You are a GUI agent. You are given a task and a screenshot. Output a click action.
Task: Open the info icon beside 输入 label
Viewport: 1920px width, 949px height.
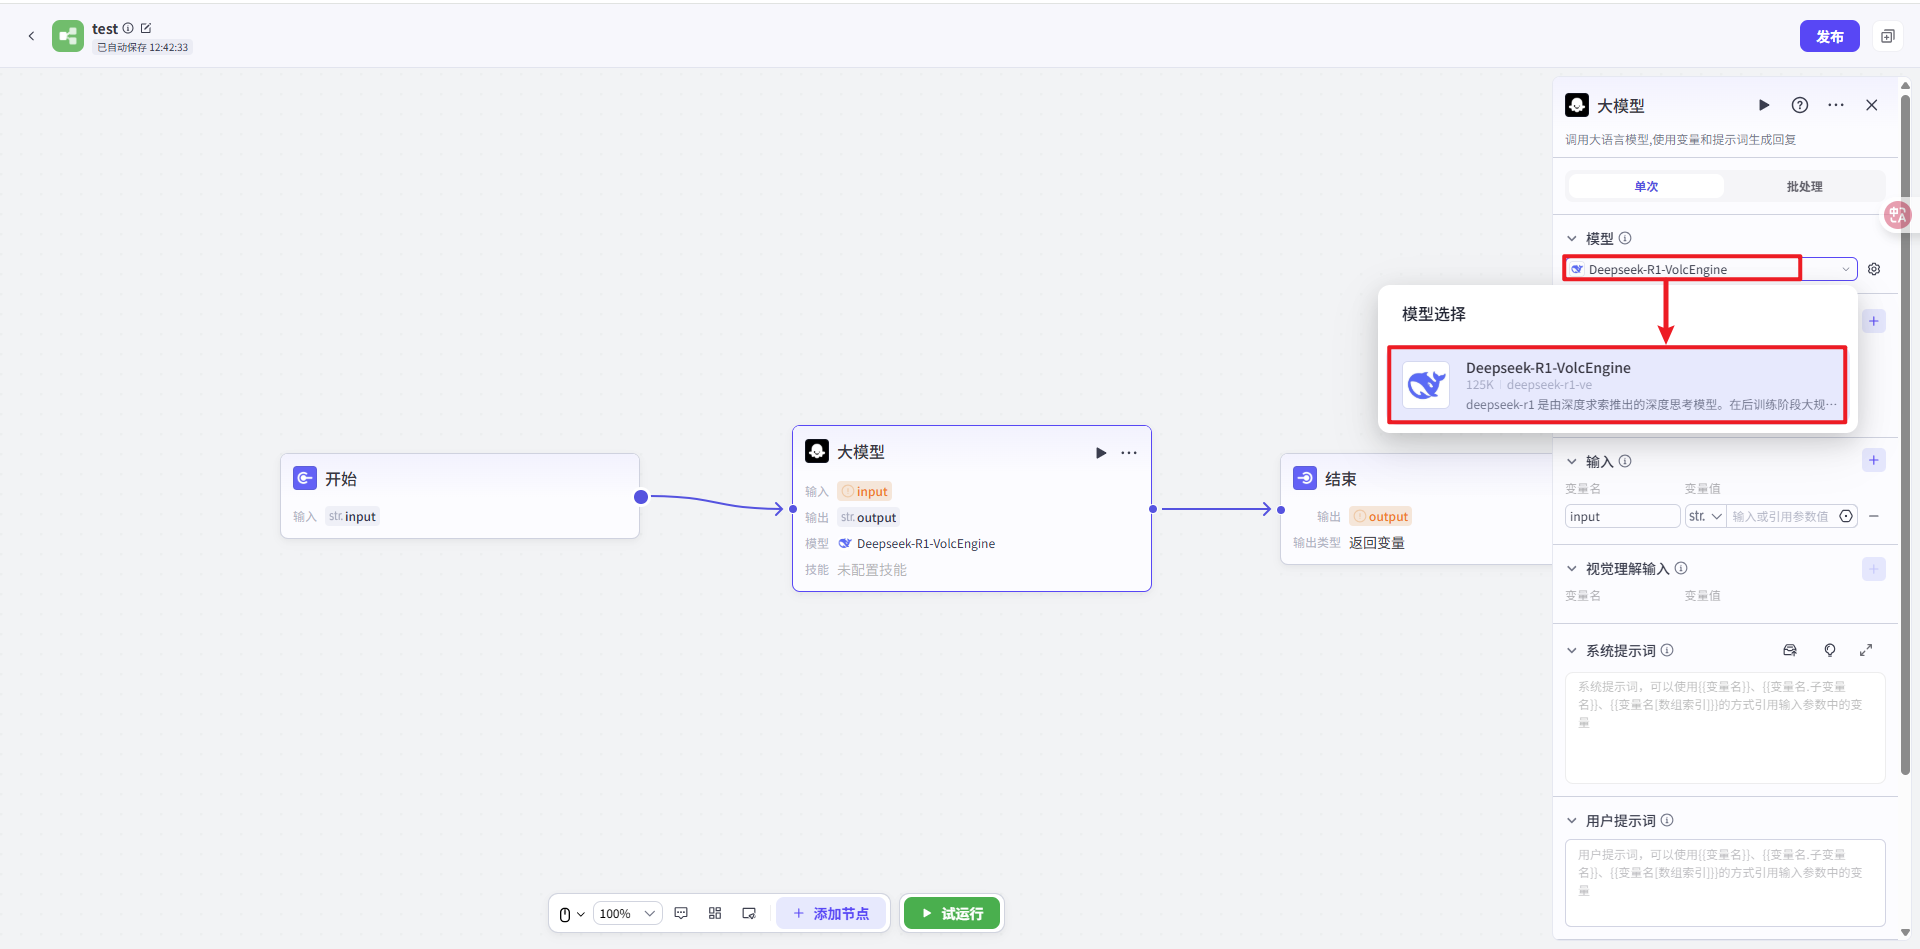point(1625,461)
